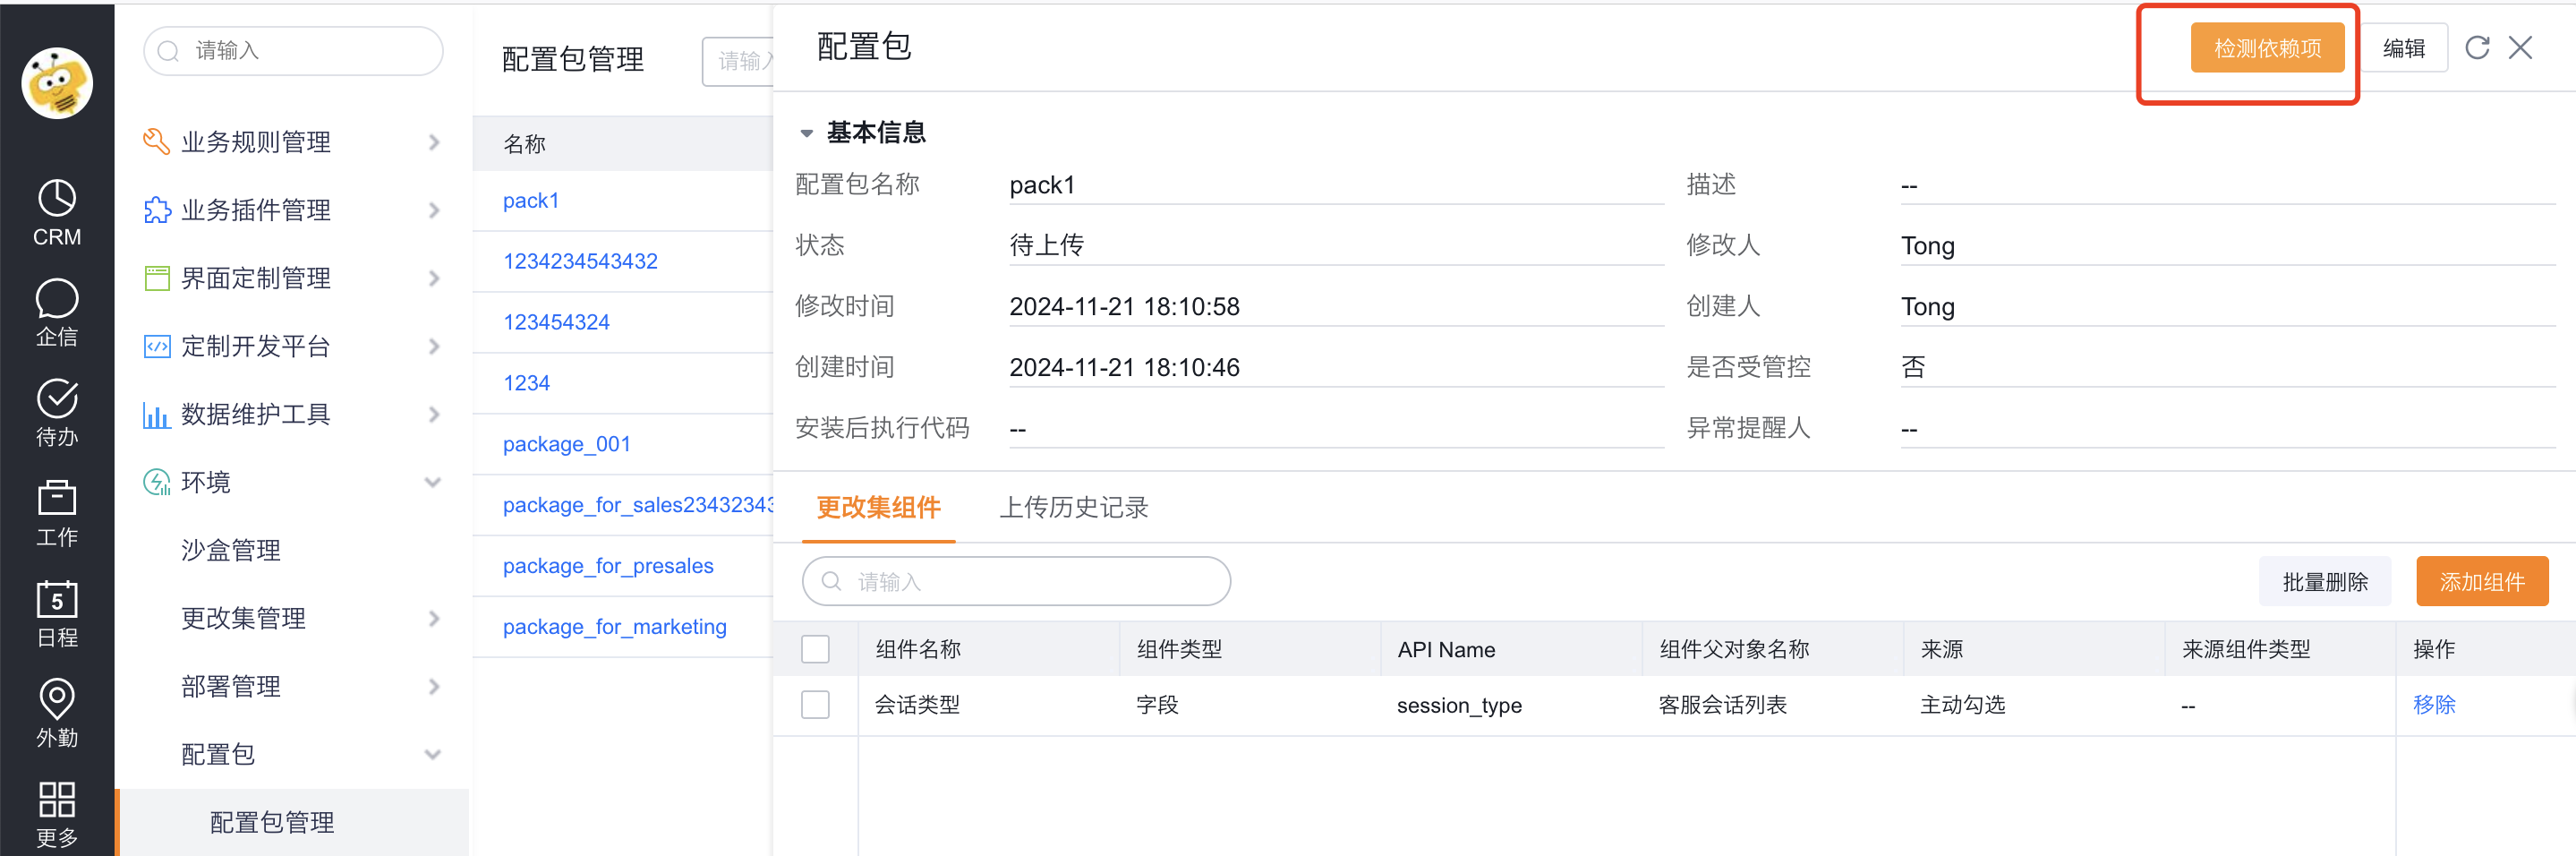Click the puzzle icon beside 业务插件管理
Viewport: 2576px width, 856px height.
(x=156, y=210)
